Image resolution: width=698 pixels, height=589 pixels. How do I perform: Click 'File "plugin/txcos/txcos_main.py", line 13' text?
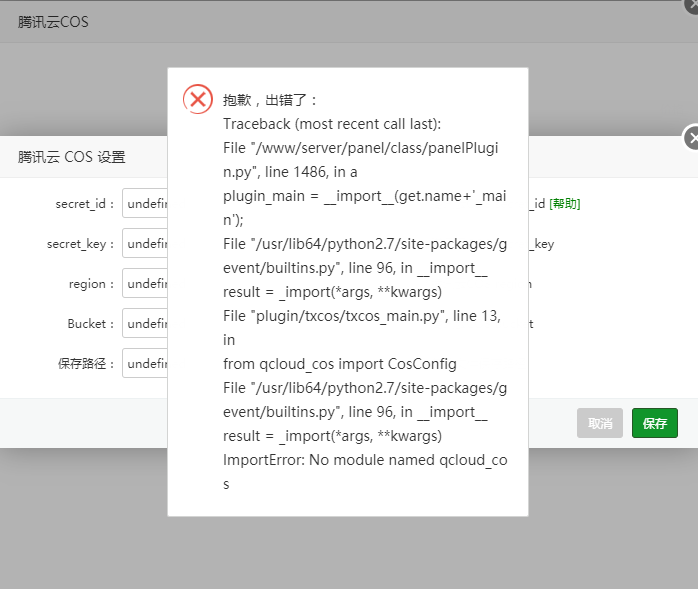362,316
